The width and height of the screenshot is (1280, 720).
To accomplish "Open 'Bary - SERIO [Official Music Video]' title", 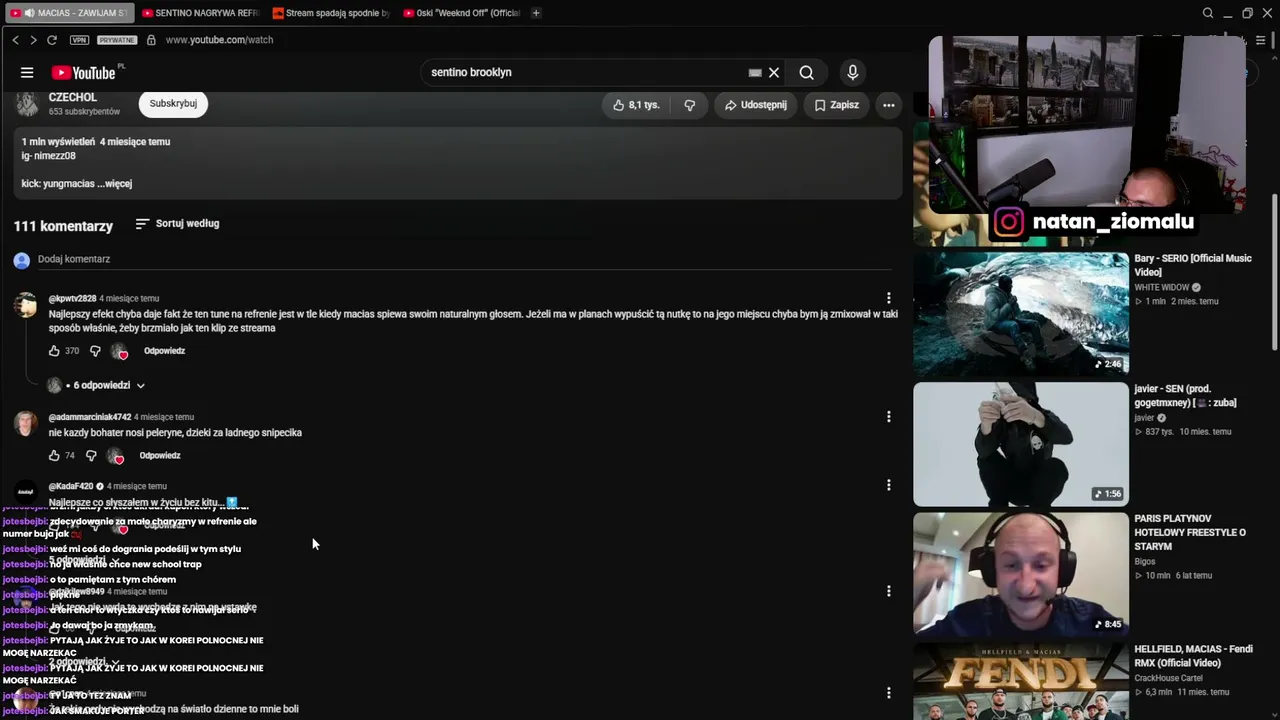I will tap(1193, 265).
